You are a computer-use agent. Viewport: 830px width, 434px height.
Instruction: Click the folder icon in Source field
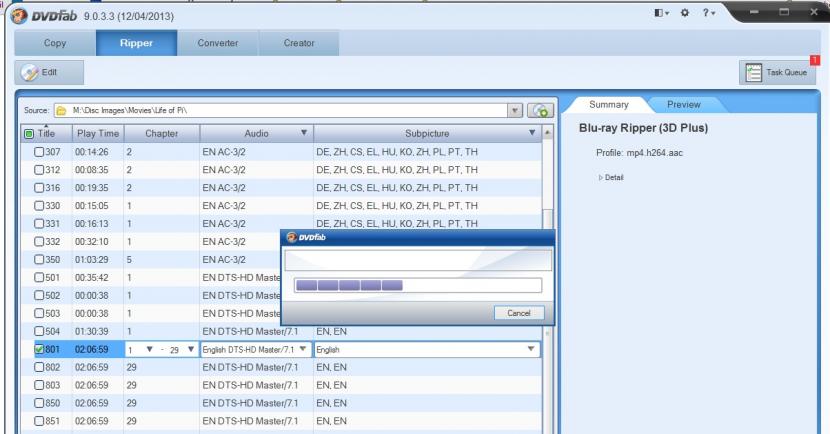click(61, 111)
